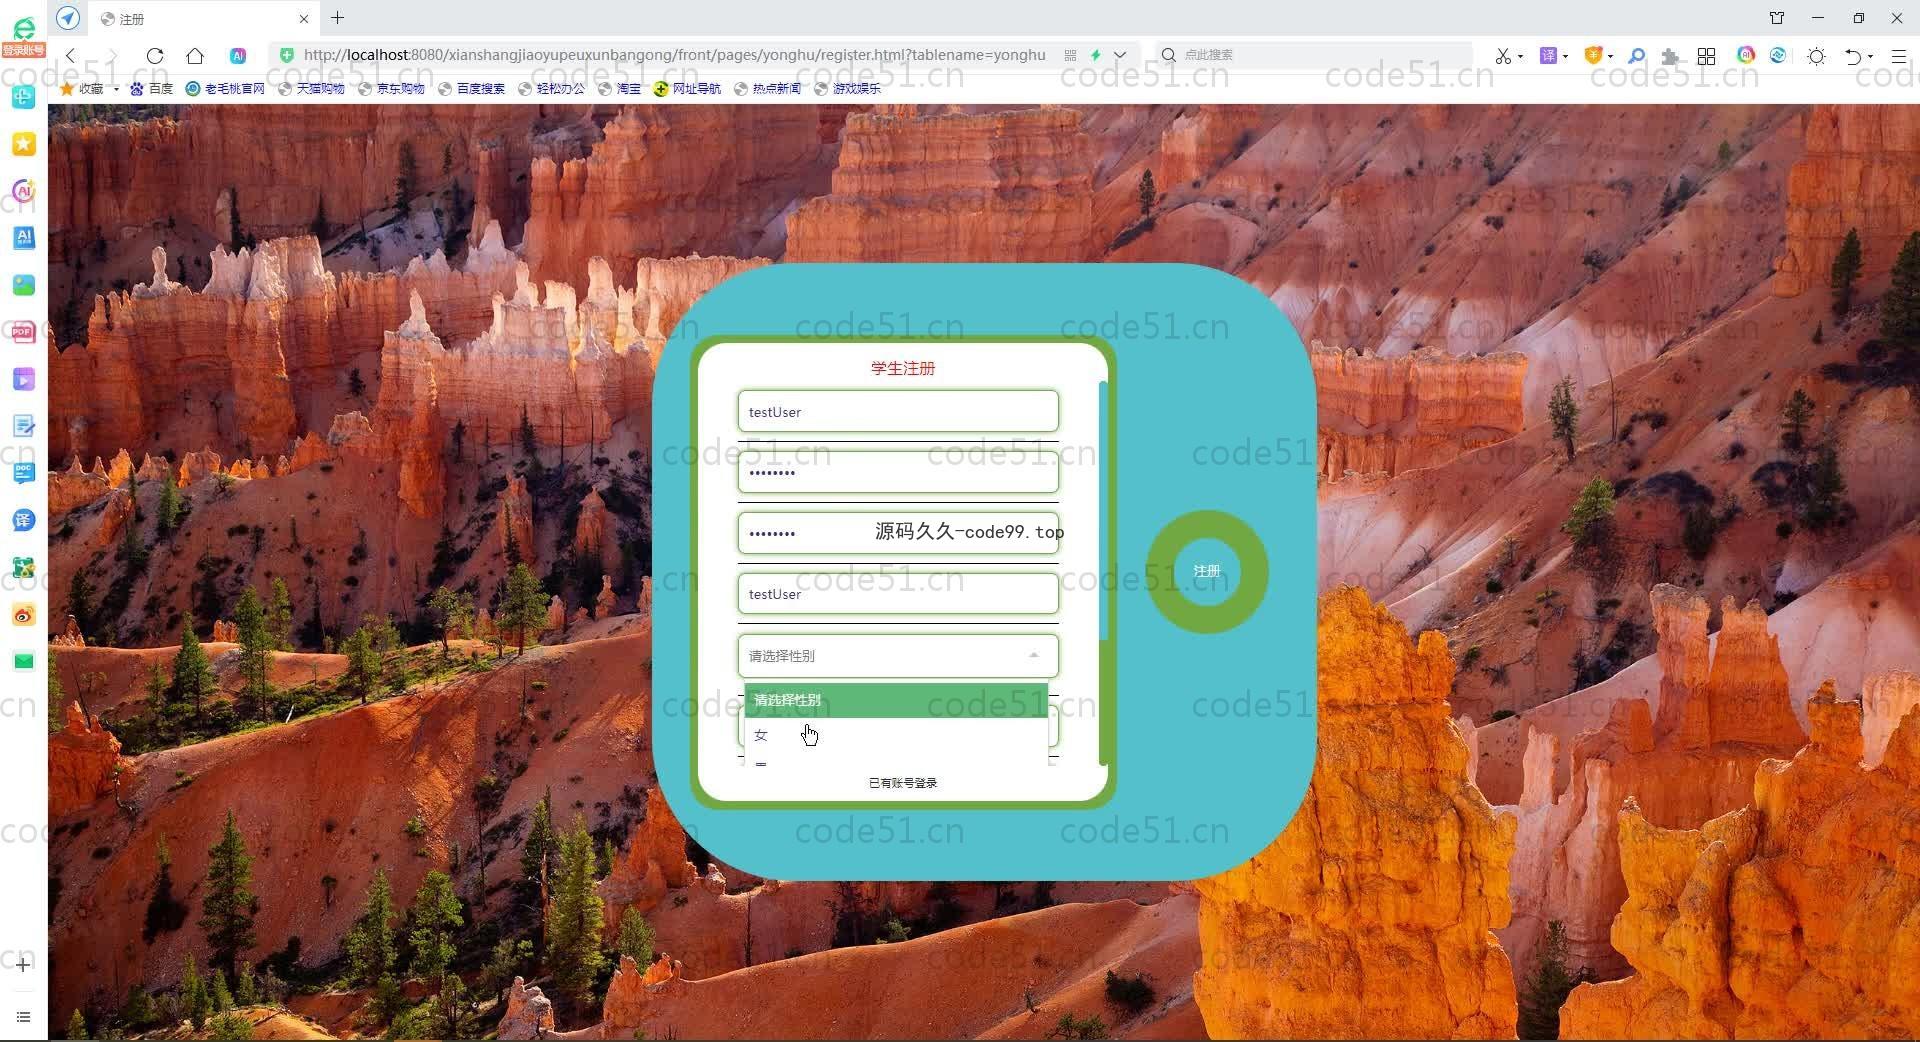Open the four-square apps grid icon
1920x1042 pixels.
click(x=1707, y=56)
